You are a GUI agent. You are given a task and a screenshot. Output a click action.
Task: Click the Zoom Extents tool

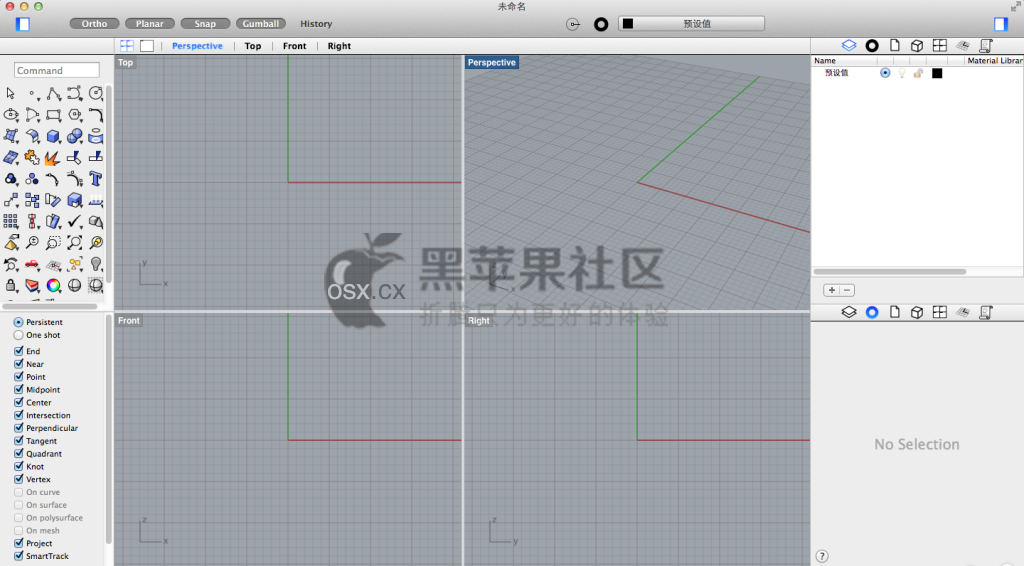tap(74, 242)
